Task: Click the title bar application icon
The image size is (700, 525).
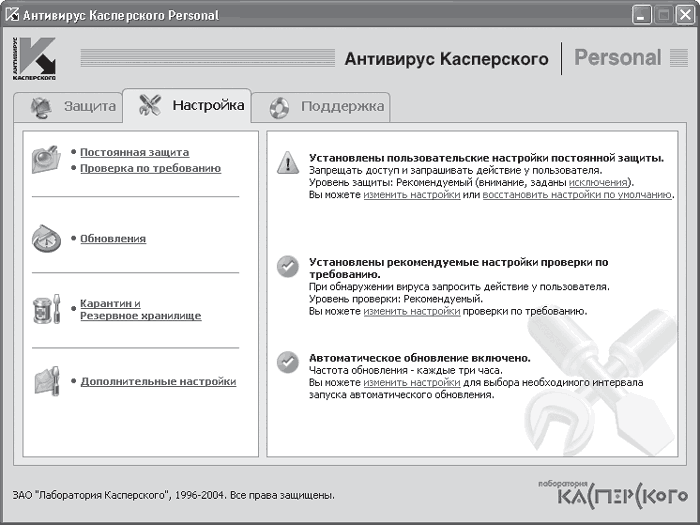Action: click(x=12, y=15)
